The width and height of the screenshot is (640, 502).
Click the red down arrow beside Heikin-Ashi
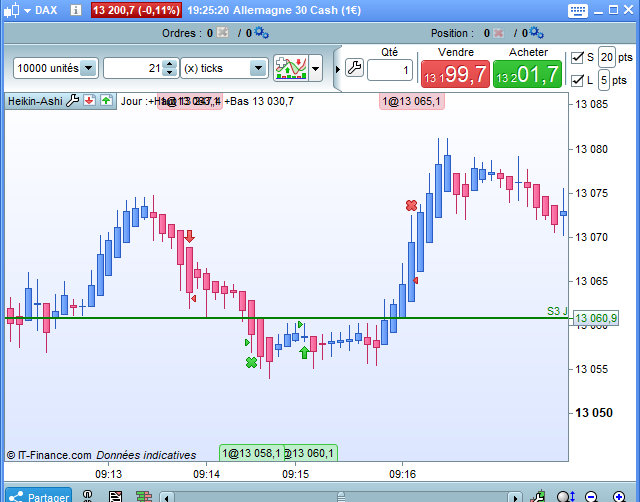click(x=89, y=100)
